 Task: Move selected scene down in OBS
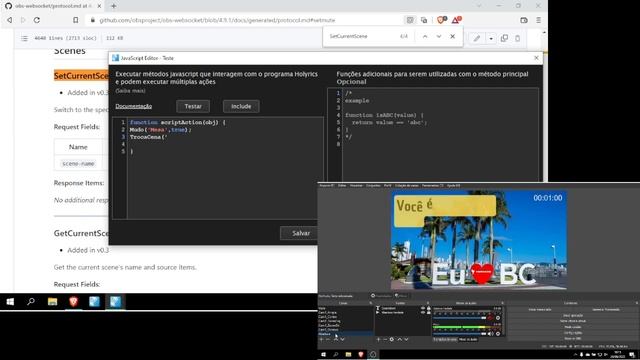click(342, 340)
